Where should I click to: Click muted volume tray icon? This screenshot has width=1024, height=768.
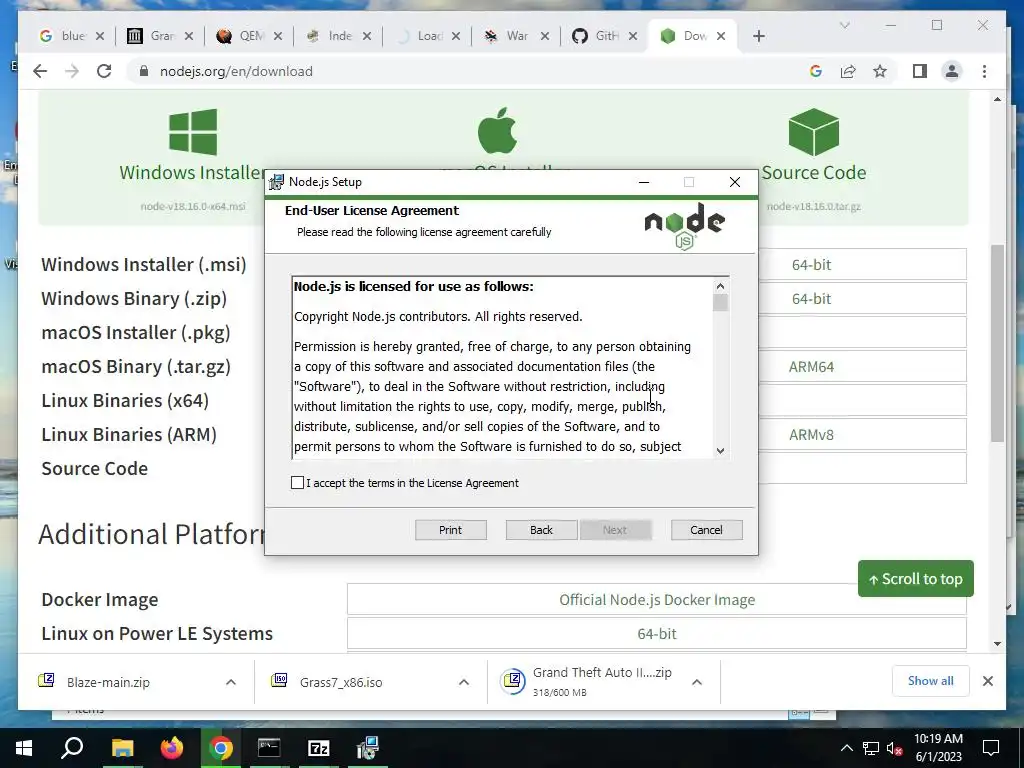pyautogui.click(x=895, y=748)
